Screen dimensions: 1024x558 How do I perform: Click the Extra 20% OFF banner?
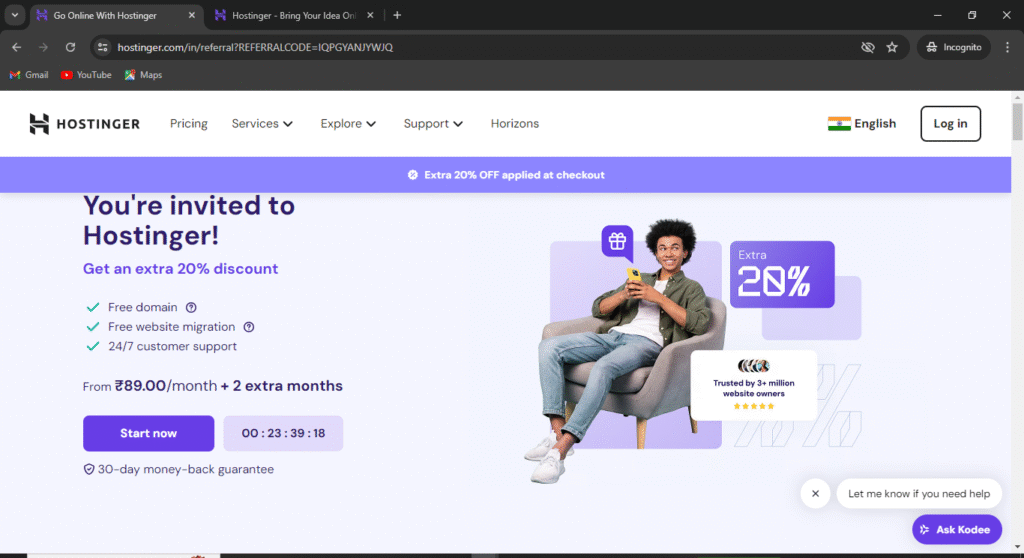(x=505, y=174)
